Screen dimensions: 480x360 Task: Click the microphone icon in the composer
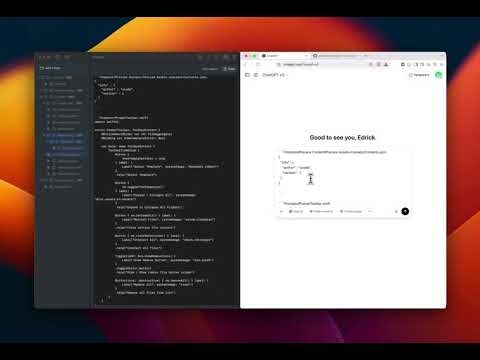tap(396, 211)
